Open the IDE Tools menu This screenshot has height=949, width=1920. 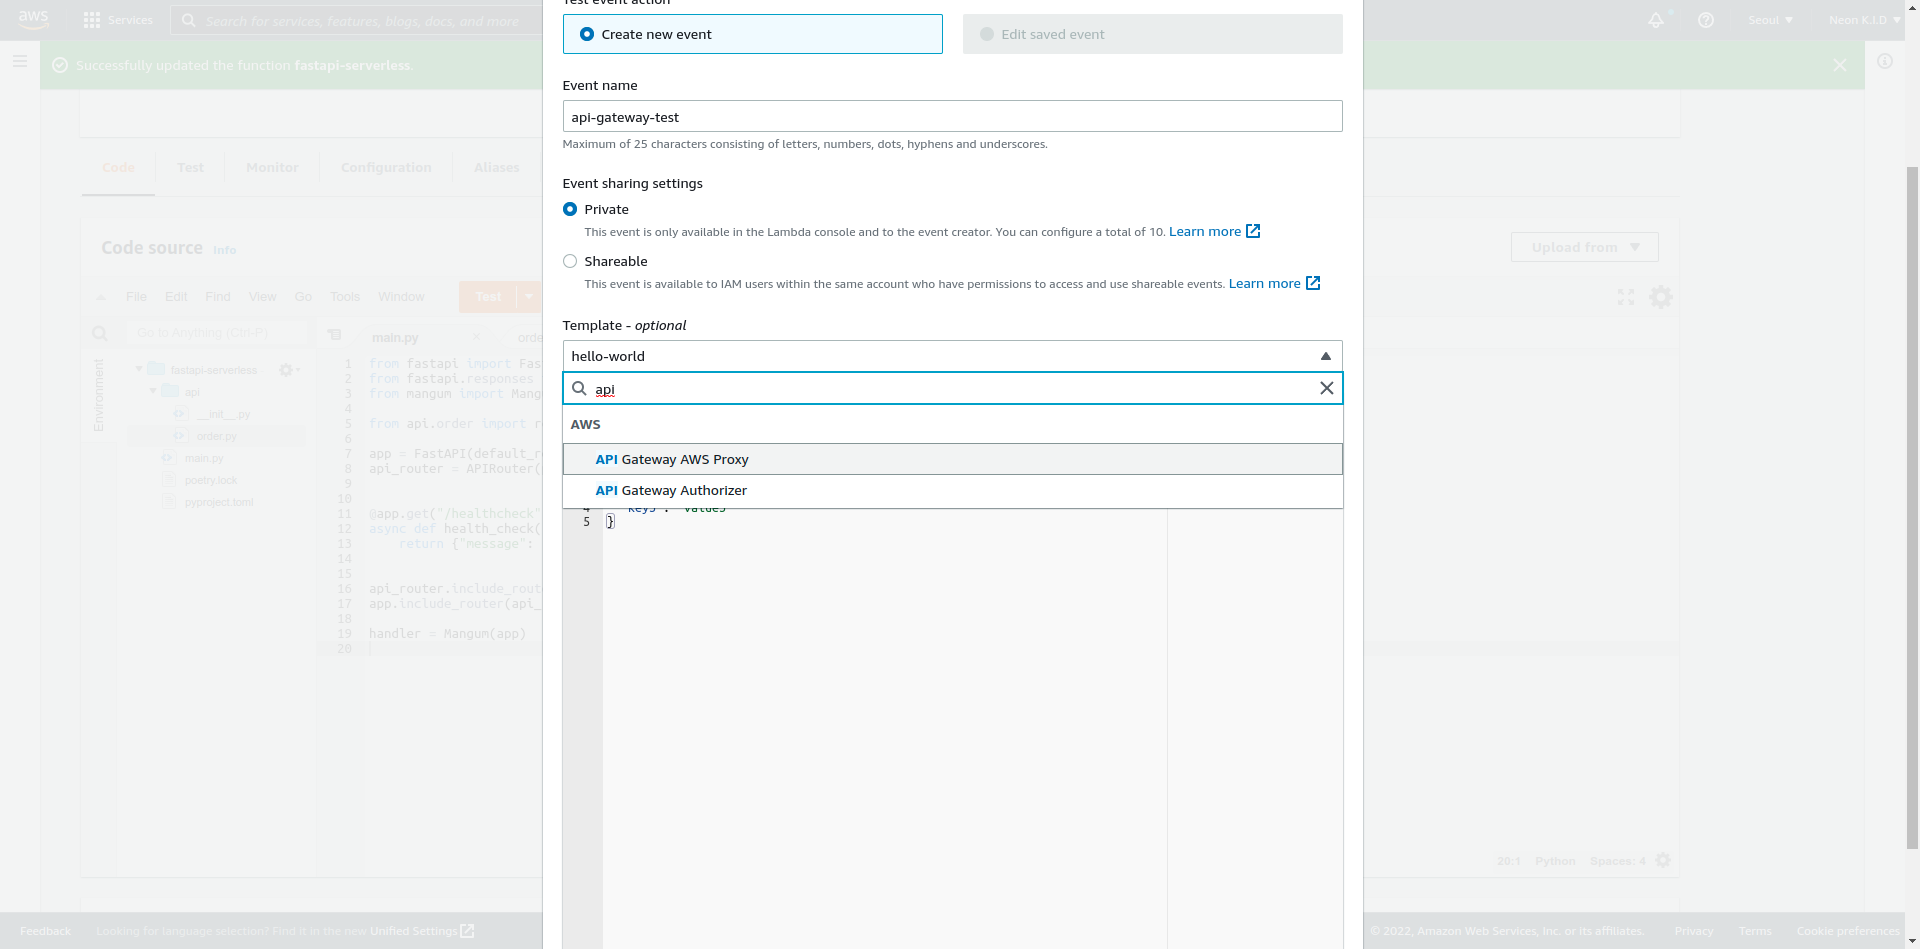tap(345, 297)
